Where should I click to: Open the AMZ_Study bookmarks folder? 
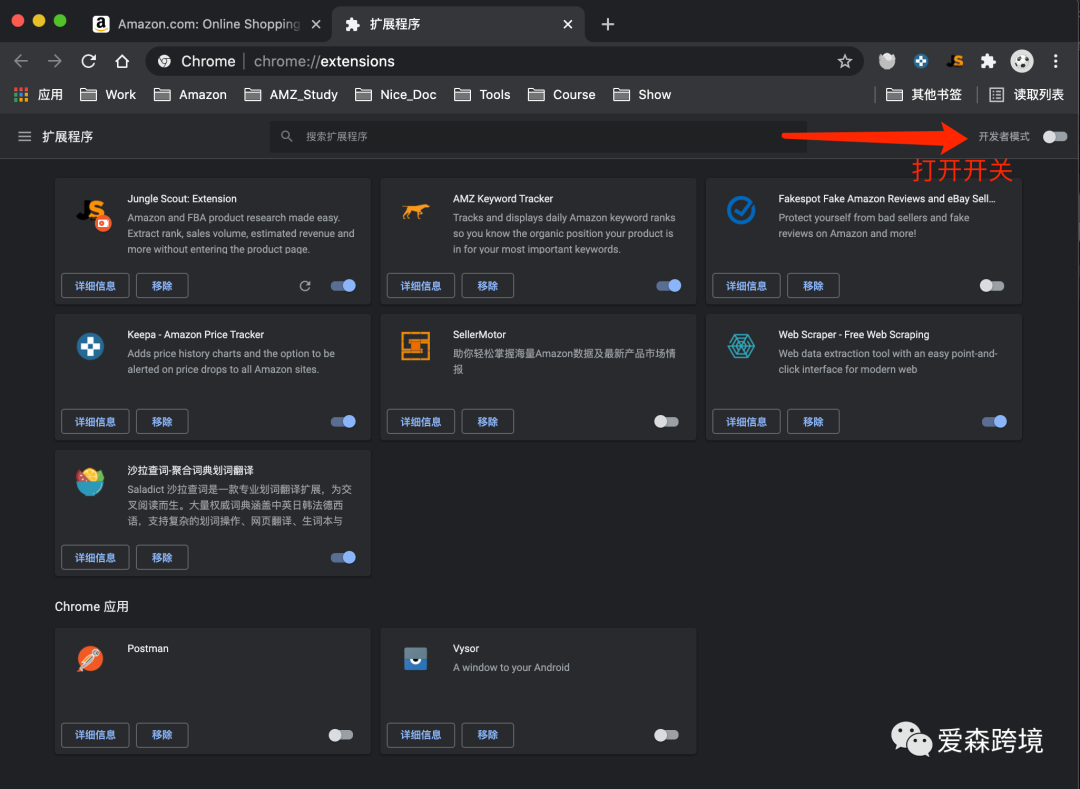point(291,94)
